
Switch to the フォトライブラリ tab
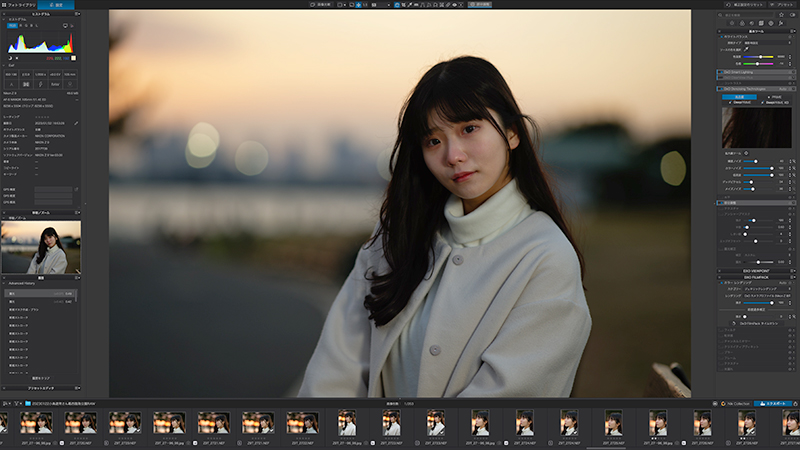pos(19,5)
